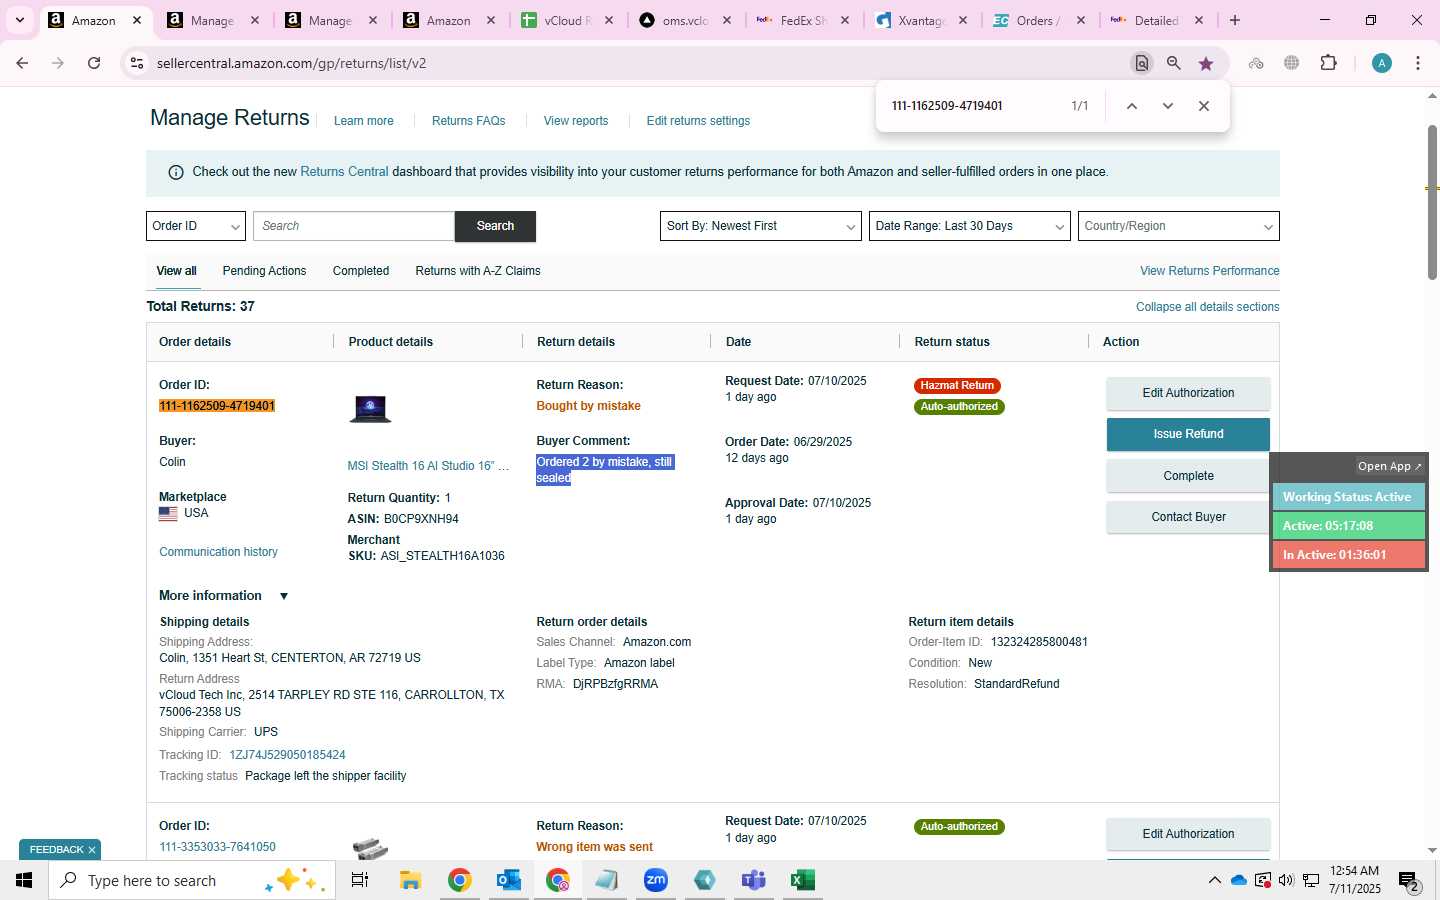Click the Learn more link
The image size is (1440, 900).
(363, 121)
